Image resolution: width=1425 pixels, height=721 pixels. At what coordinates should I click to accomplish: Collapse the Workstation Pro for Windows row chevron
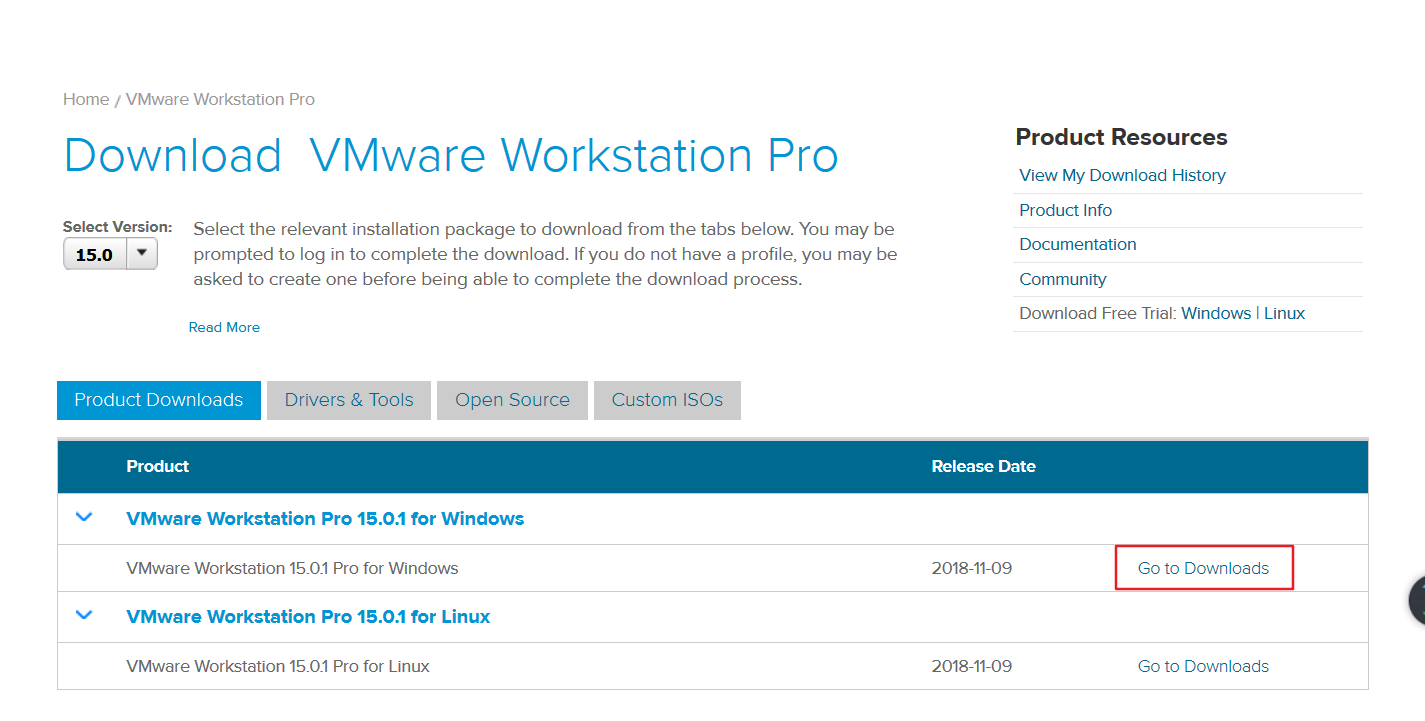(x=85, y=517)
